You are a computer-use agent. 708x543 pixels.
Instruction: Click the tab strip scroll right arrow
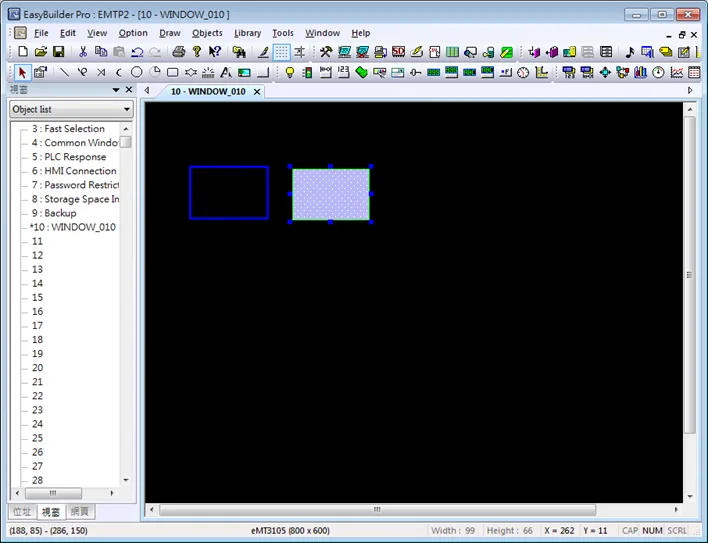[x=690, y=90]
